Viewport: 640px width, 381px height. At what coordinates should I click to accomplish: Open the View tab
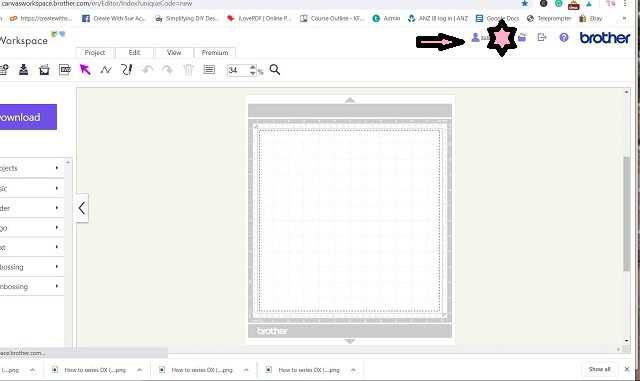pos(174,53)
